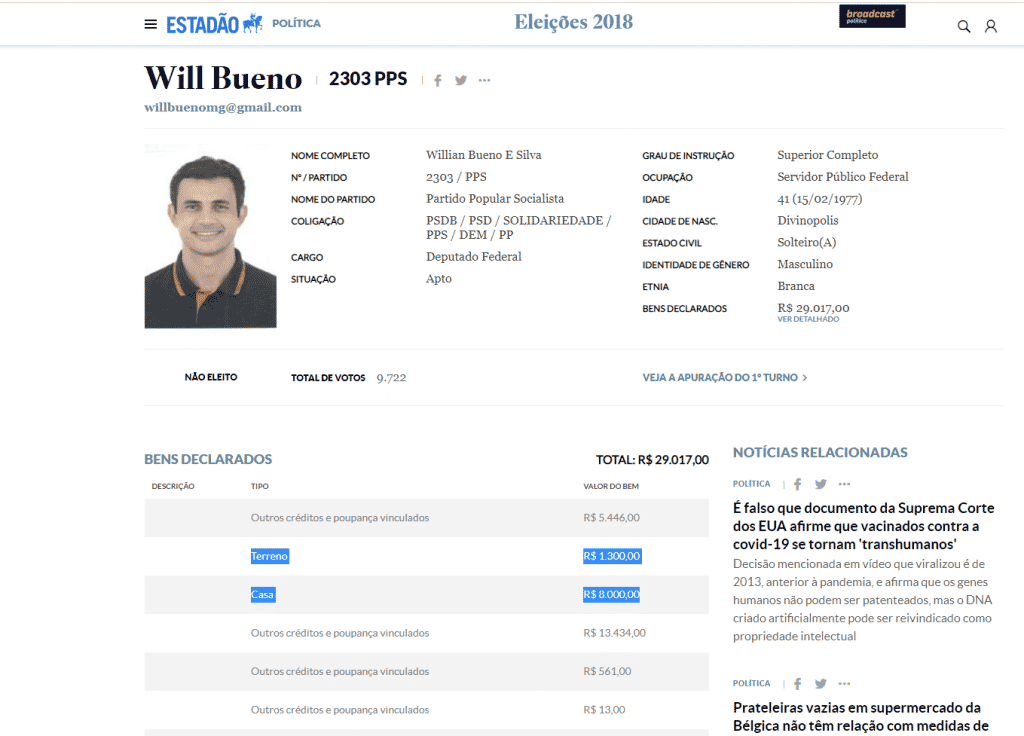Open the search magnifier icon
The width and height of the screenshot is (1024, 736).
click(x=963, y=26)
